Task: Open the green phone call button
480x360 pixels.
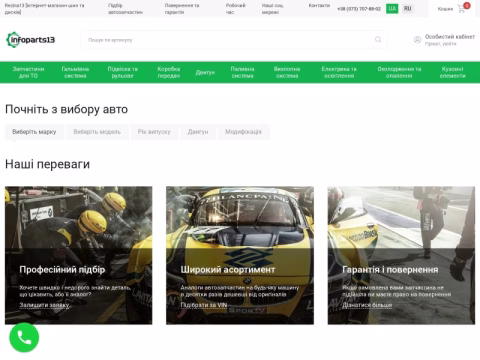Action: 24,338
